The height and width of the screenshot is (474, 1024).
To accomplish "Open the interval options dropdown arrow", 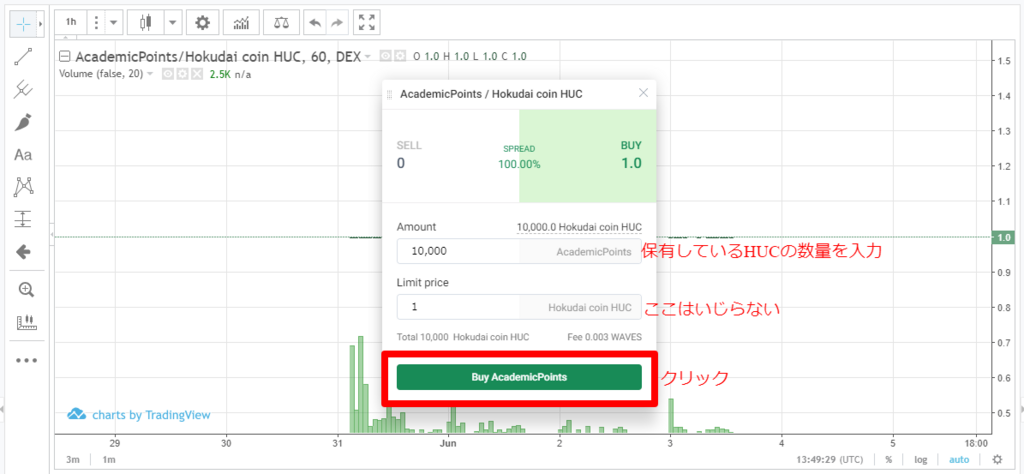I will [114, 22].
